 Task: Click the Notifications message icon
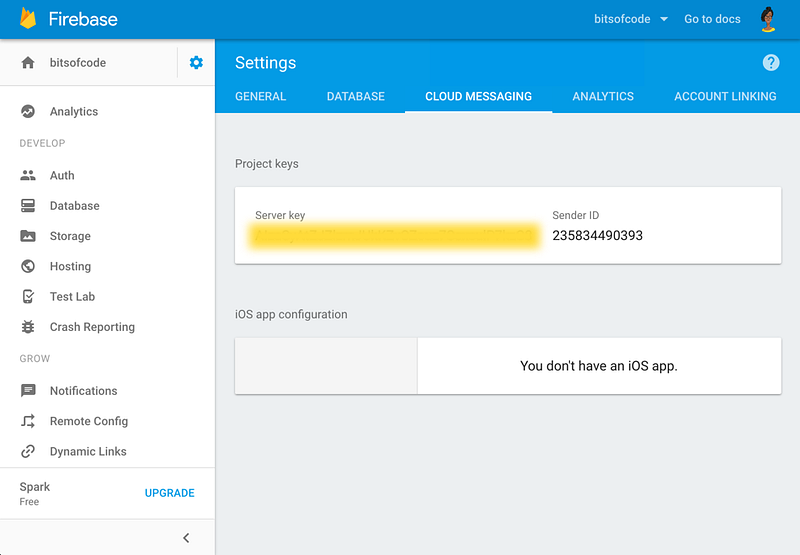click(28, 391)
